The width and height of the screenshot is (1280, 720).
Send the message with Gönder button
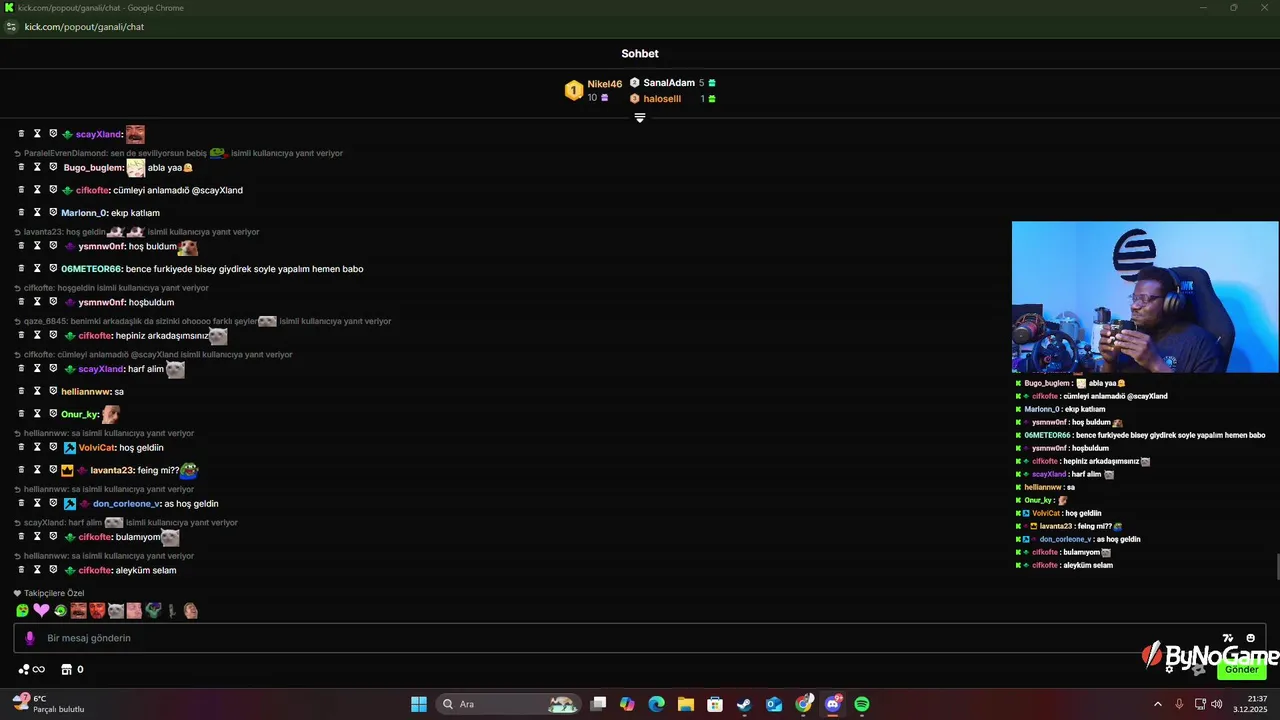tap(1242, 669)
